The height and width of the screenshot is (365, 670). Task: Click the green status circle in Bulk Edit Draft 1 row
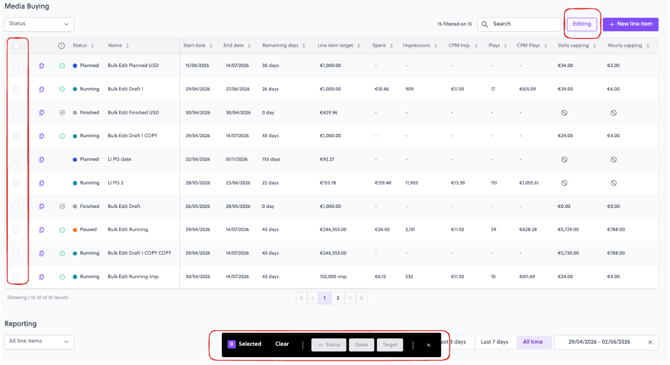click(62, 89)
